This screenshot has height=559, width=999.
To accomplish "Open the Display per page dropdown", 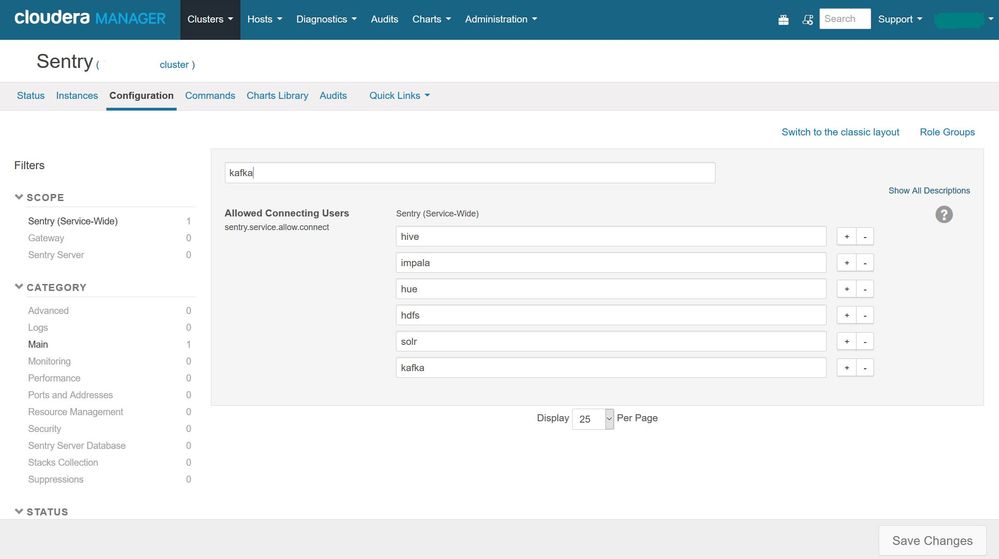I will 593,419.
